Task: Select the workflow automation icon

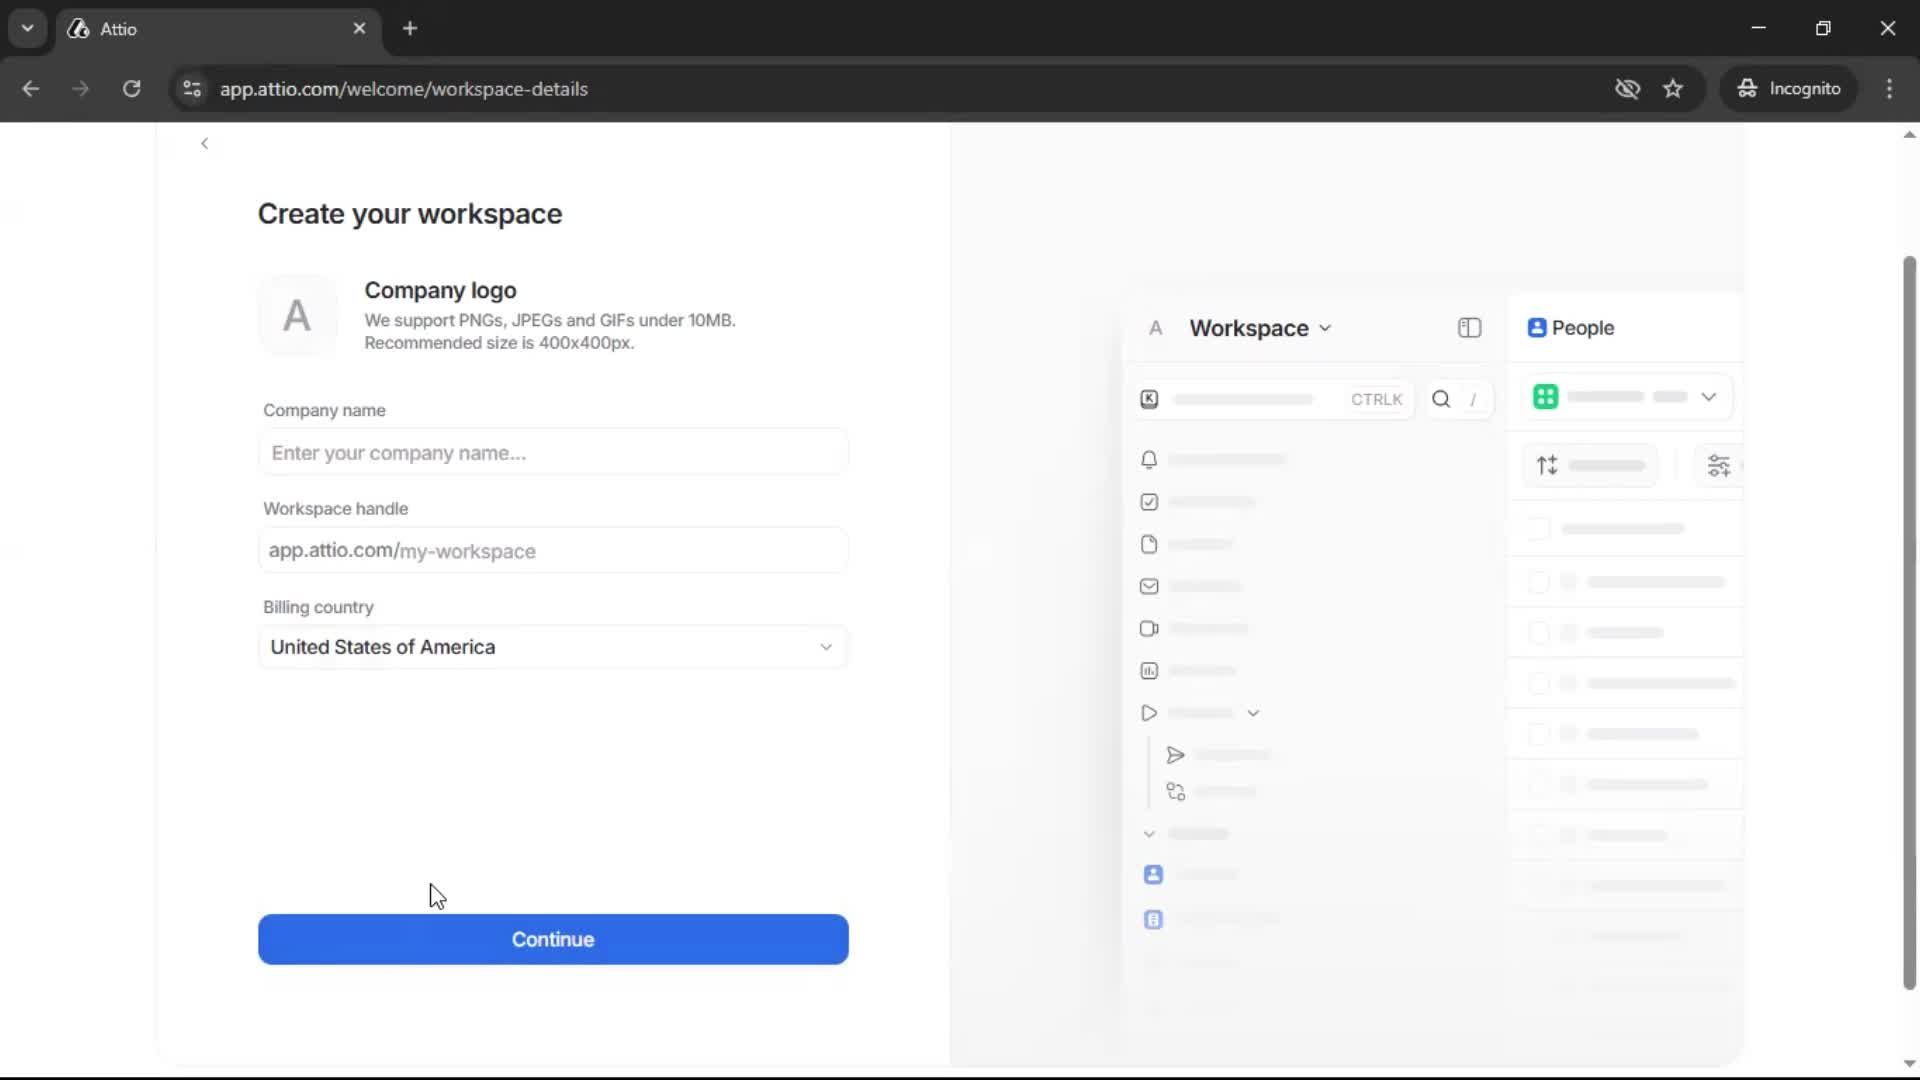Action: pos(1176,791)
